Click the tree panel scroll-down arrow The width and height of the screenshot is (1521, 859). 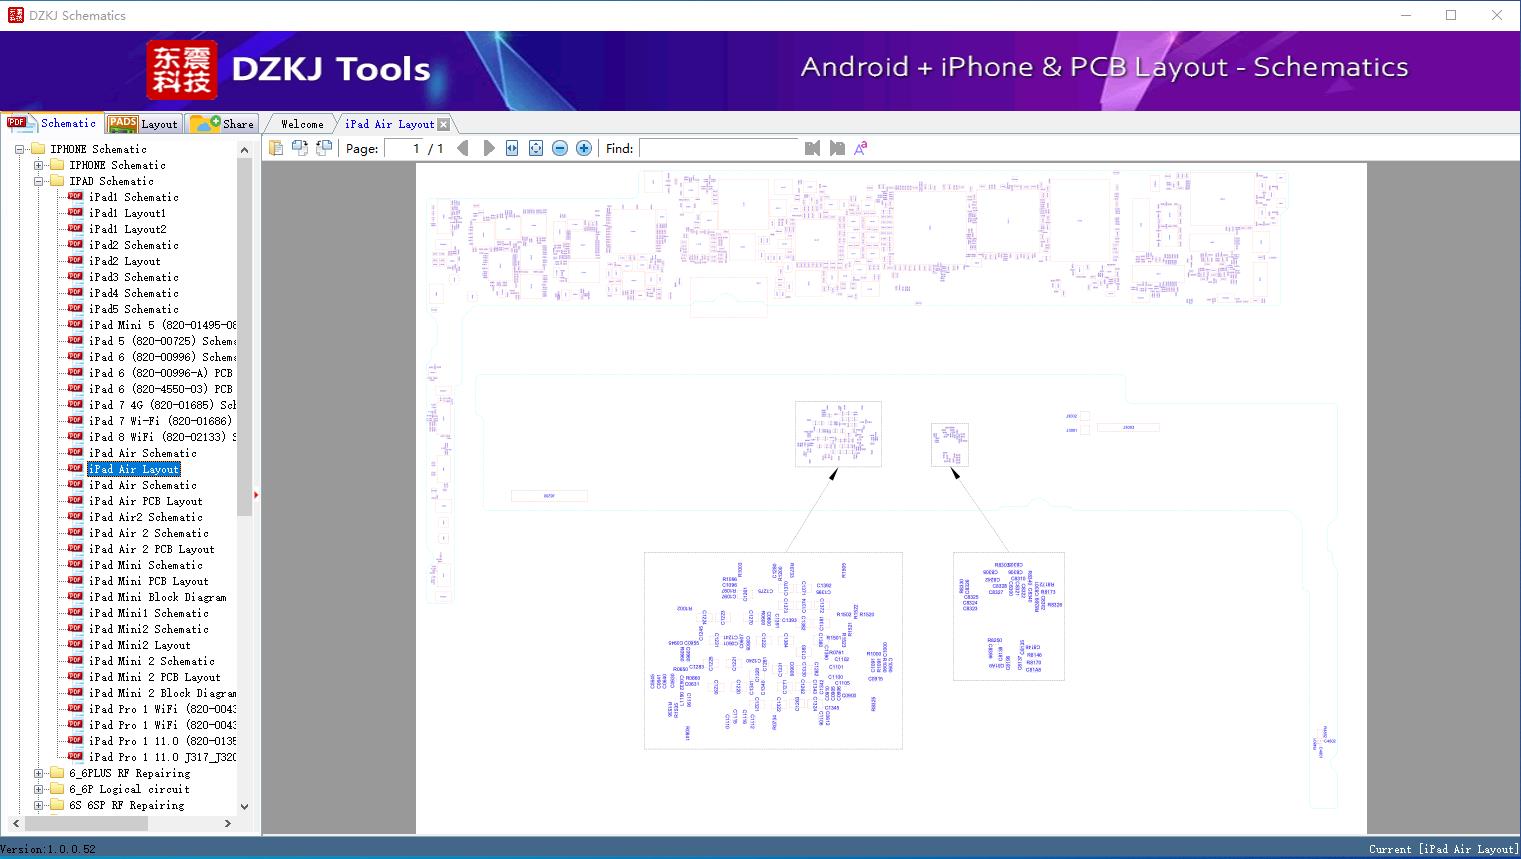point(245,807)
